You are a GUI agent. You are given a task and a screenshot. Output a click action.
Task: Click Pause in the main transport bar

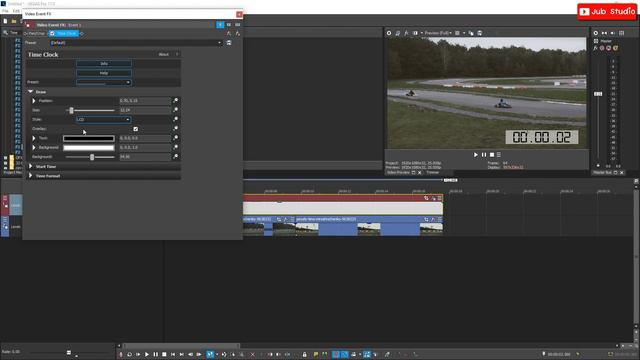pyautogui.click(x=156, y=354)
